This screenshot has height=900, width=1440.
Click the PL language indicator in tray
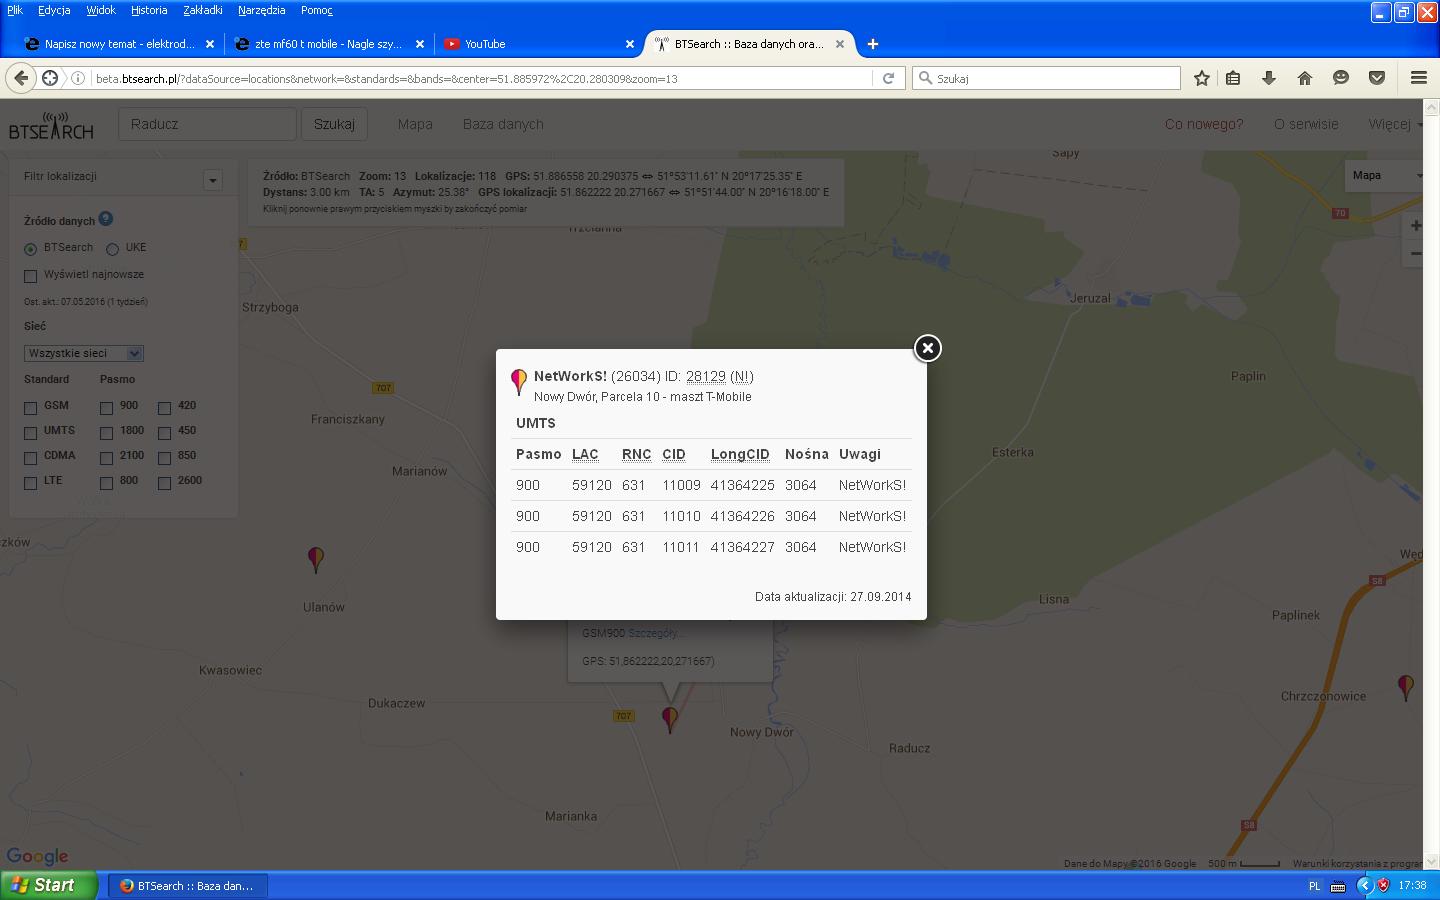click(1314, 886)
